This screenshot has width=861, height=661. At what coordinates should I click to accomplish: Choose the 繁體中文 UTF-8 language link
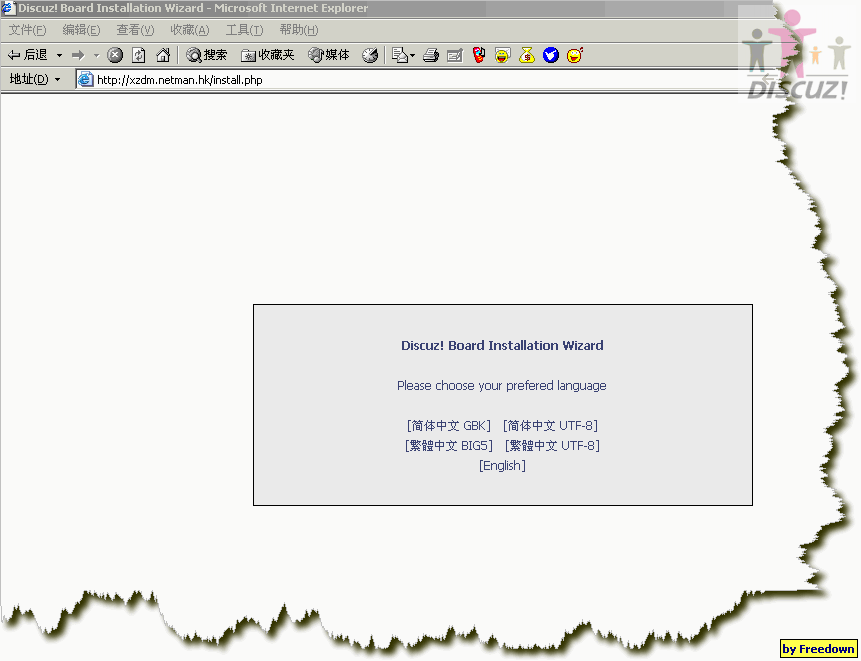pos(552,445)
